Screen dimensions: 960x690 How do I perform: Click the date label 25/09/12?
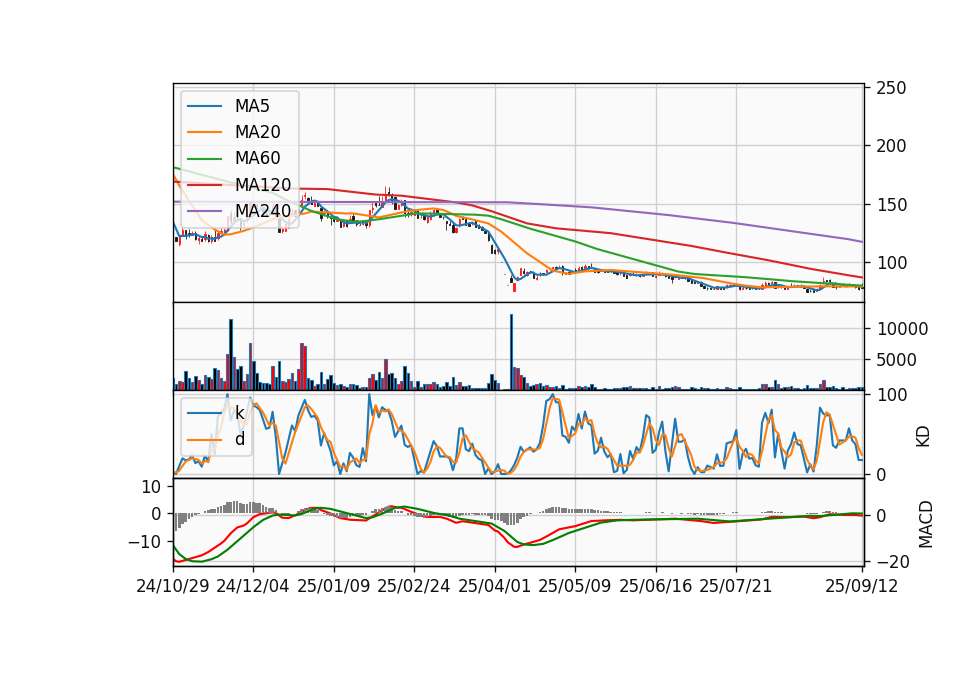(862, 586)
